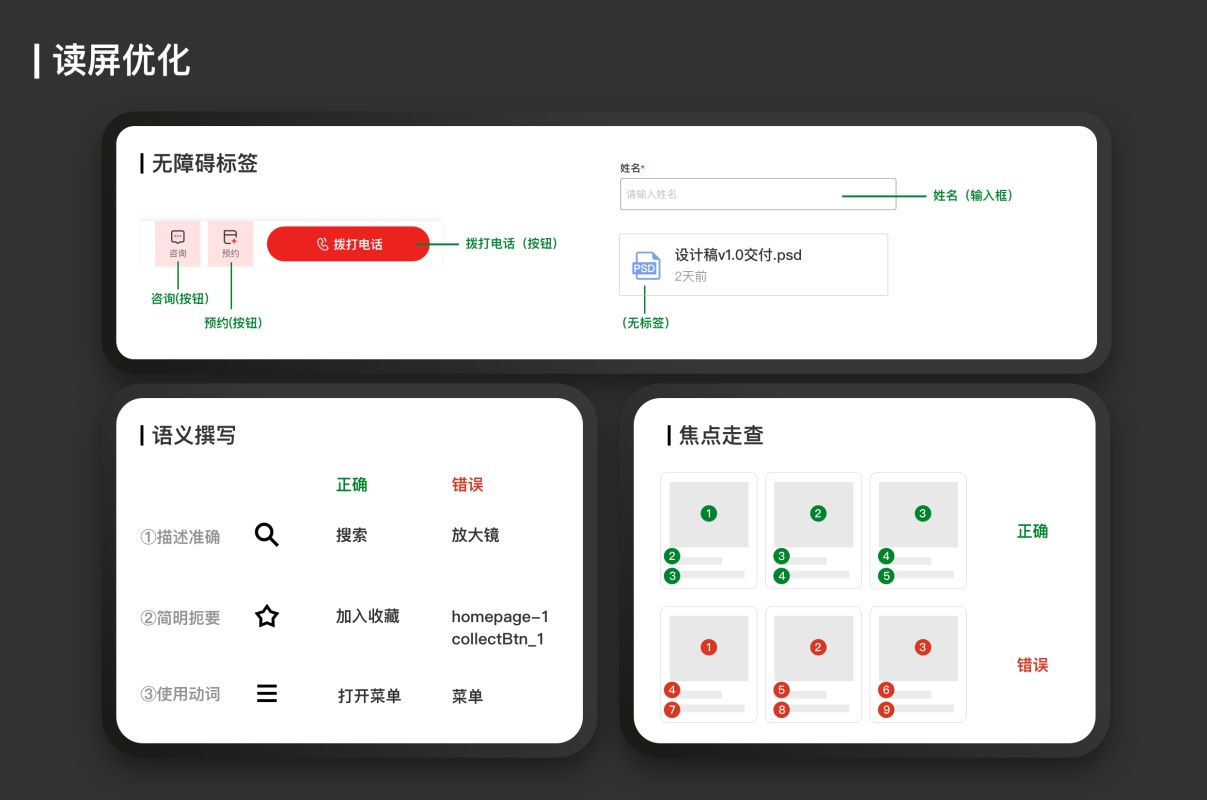Click the 姓名 input field

pyautogui.click(x=758, y=194)
